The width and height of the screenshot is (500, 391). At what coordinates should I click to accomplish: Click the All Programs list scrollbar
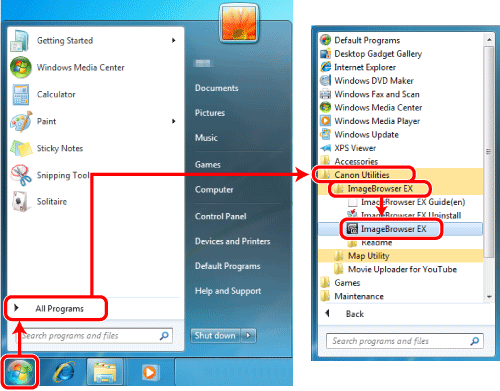tap(489, 152)
